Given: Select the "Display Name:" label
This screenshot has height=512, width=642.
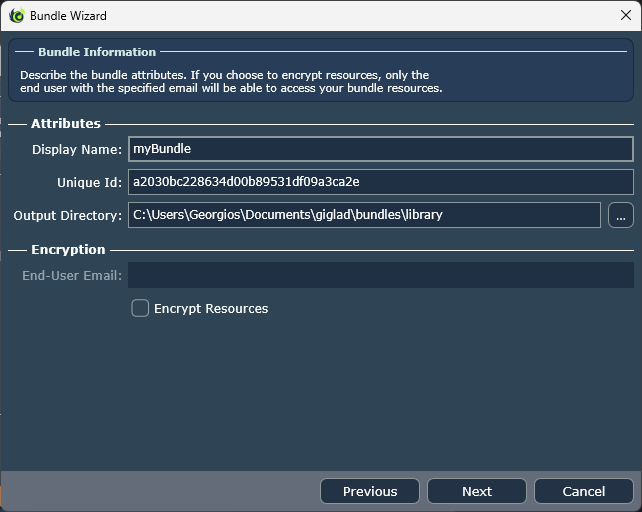Looking at the screenshot, I should point(77,150).
